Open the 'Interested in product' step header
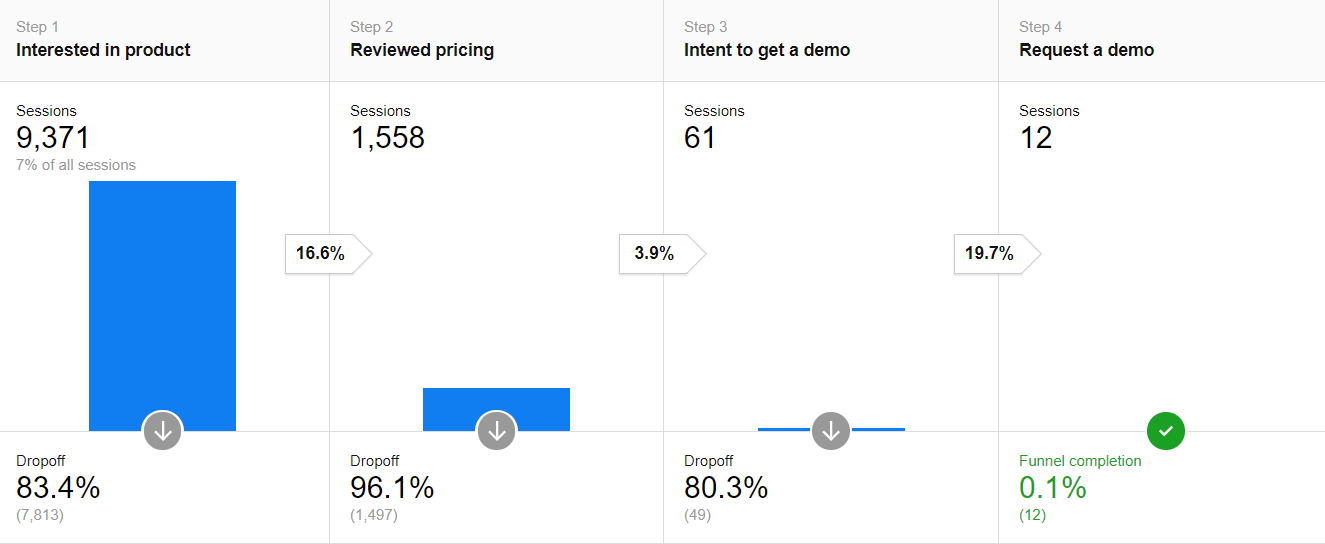 [103, 50]
